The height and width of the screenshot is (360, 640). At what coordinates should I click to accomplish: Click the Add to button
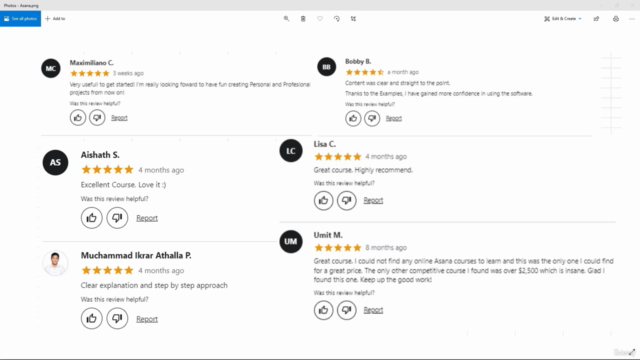coord(55,19)
